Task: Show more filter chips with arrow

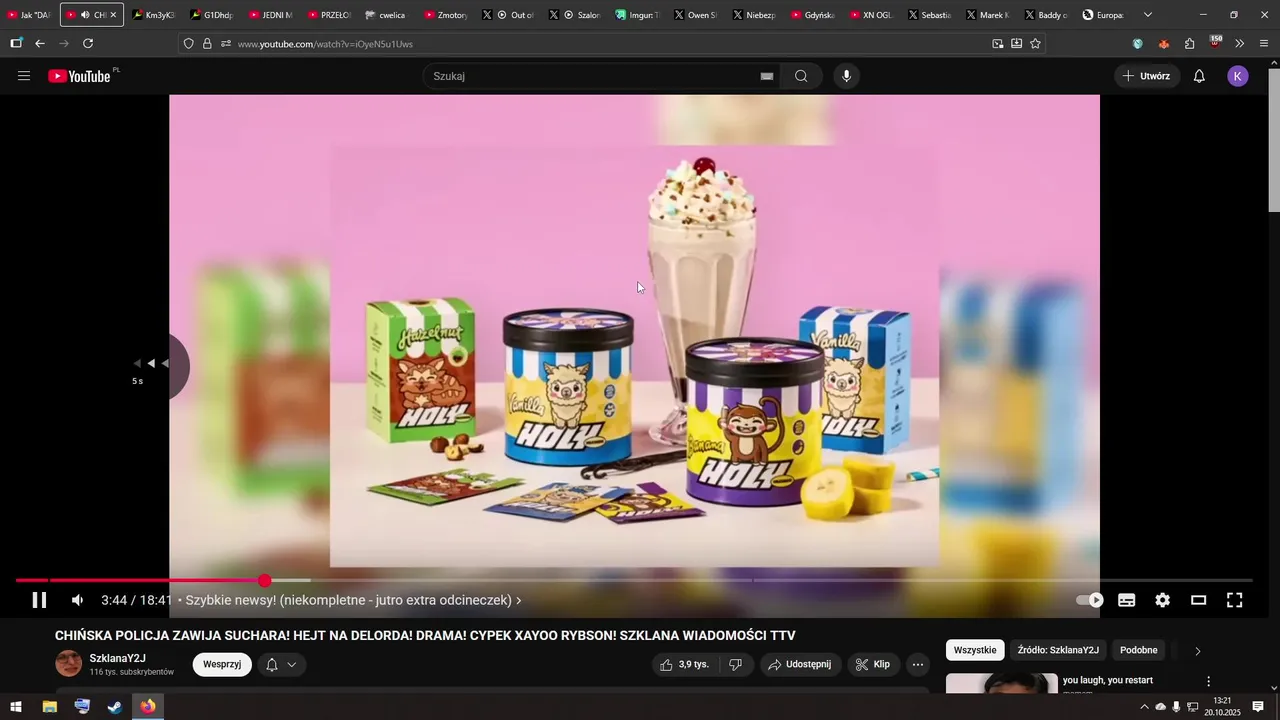Action: pos(1198,651)
